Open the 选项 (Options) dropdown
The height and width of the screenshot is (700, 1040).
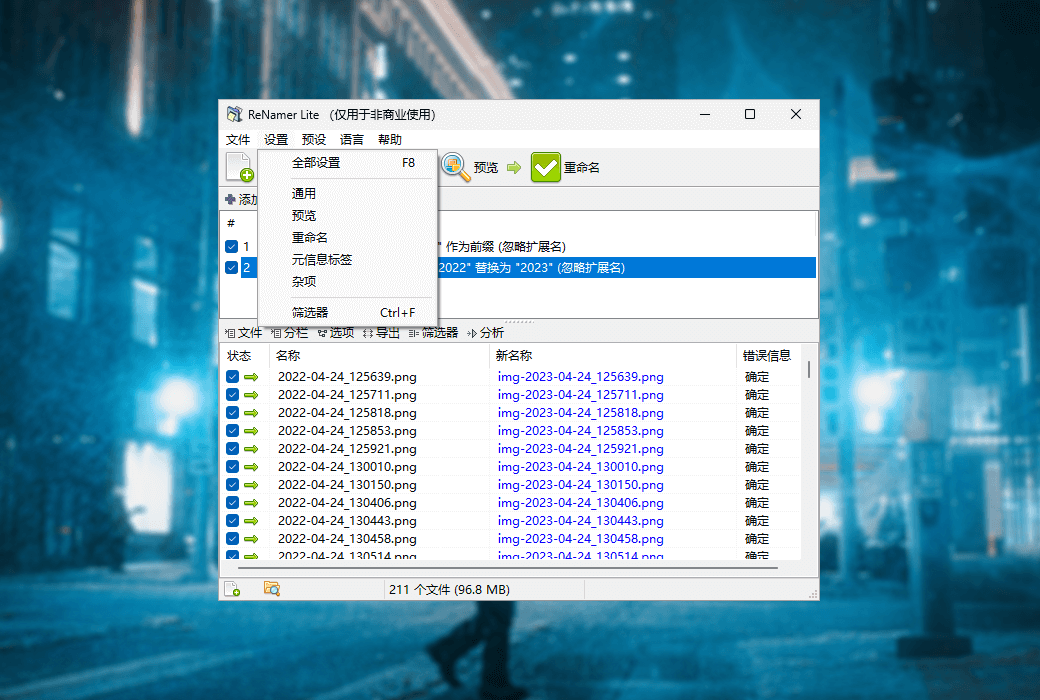pos(335,333)
